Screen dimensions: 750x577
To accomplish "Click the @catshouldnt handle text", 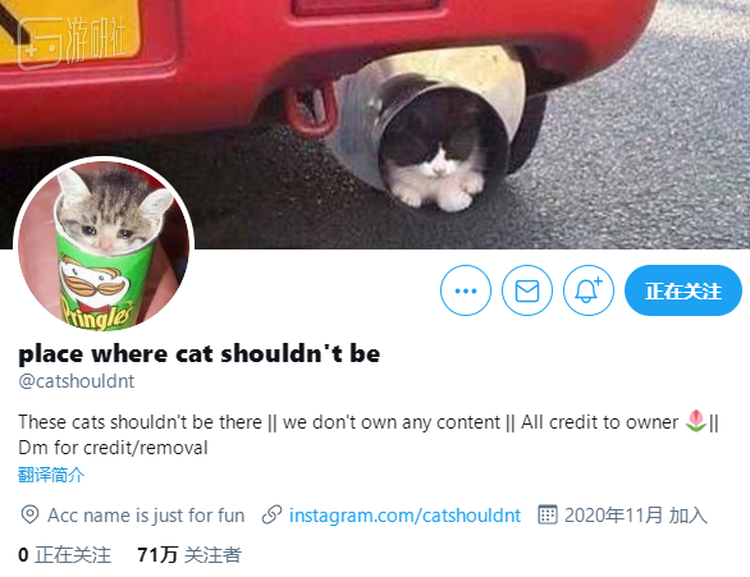I will (x=77, y=381).
